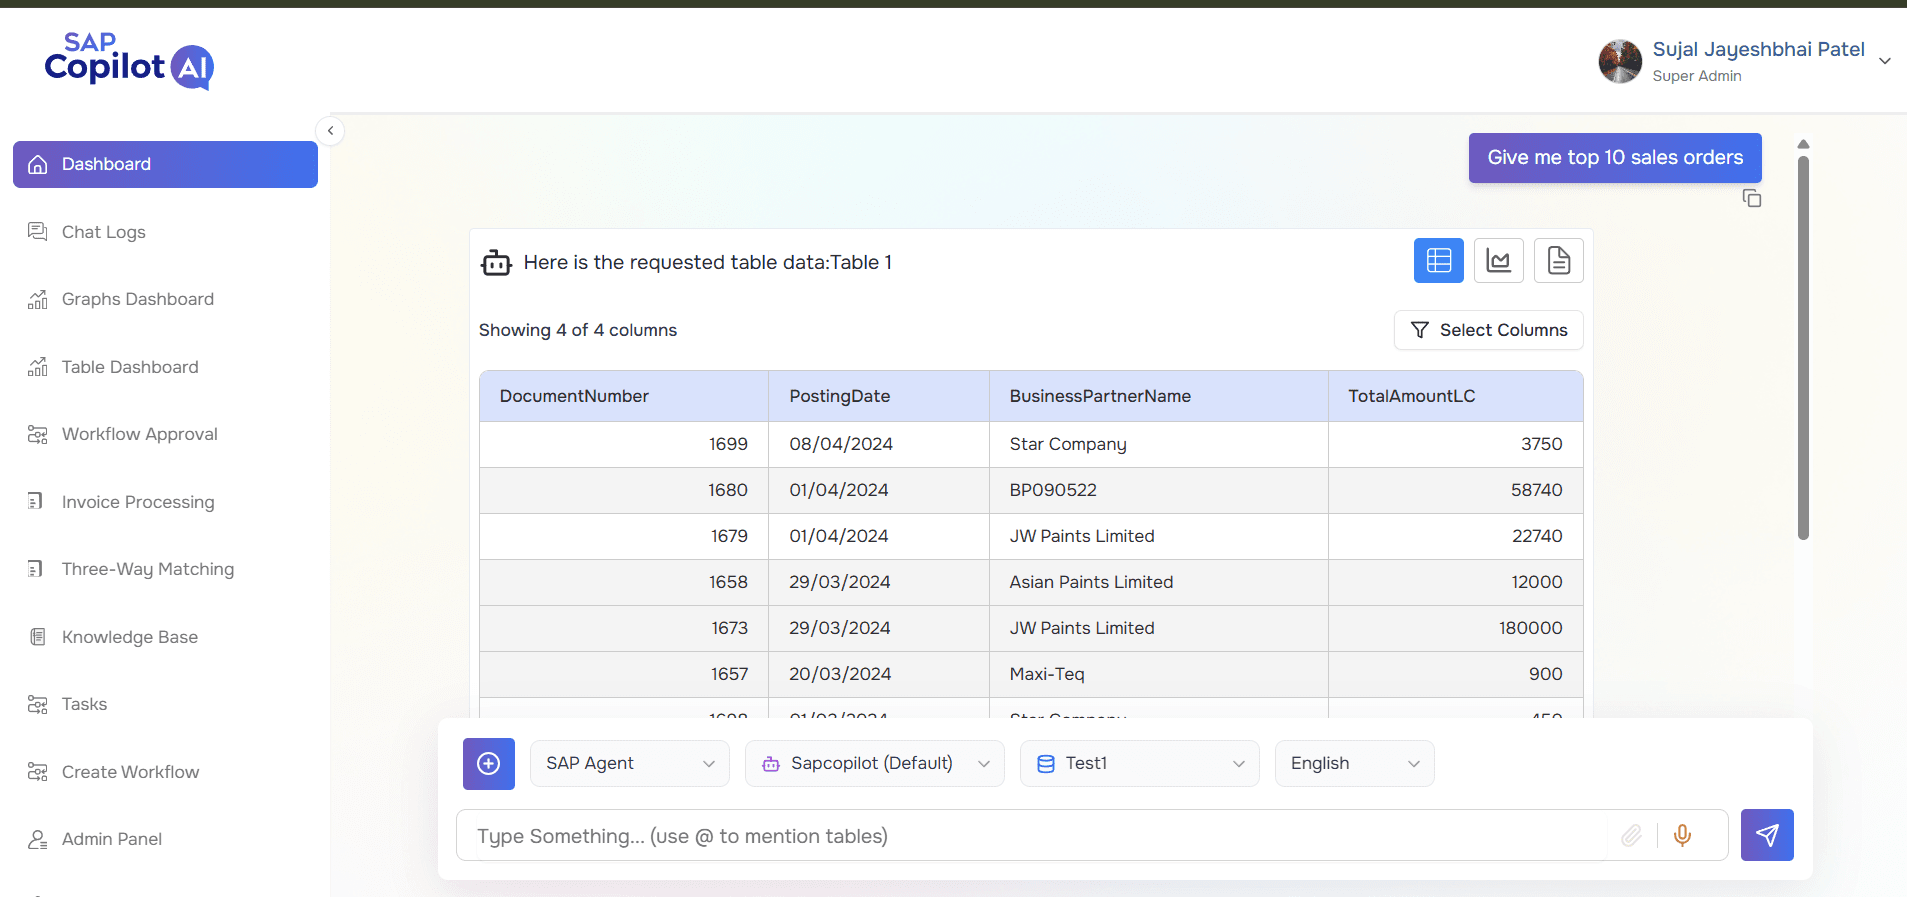The width and height of the screenshot is (1907, 897).
Task: Click the SAP Copilot AI logo
Action: (x=129, y=61)
